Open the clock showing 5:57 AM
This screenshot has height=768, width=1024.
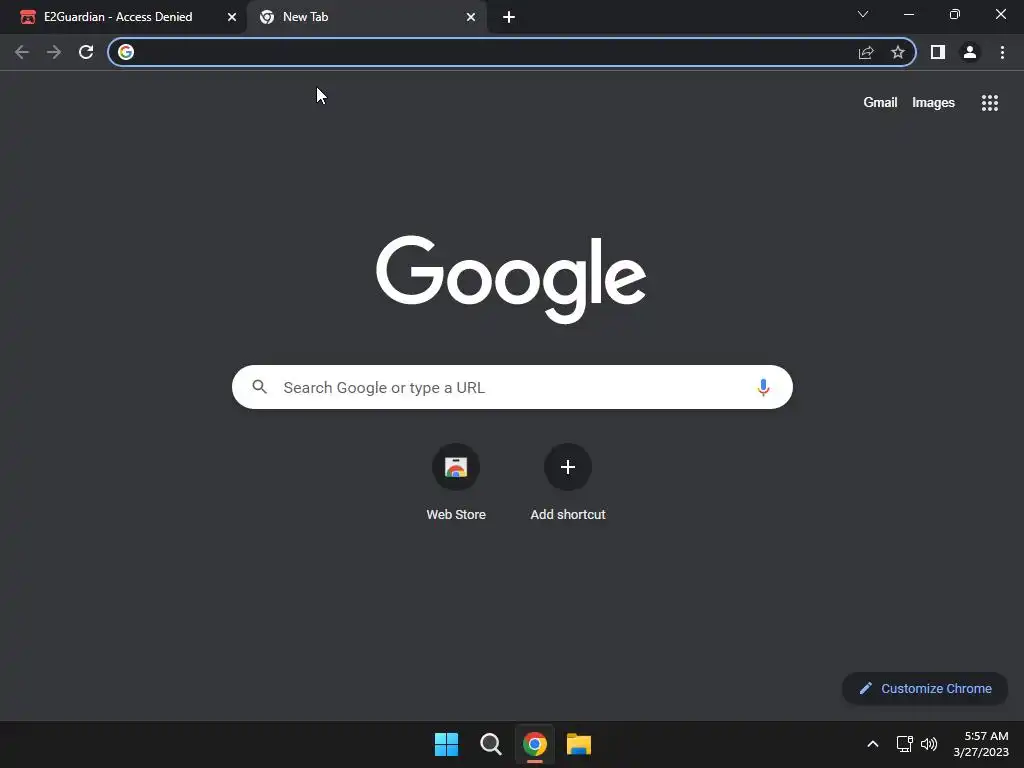981,744
